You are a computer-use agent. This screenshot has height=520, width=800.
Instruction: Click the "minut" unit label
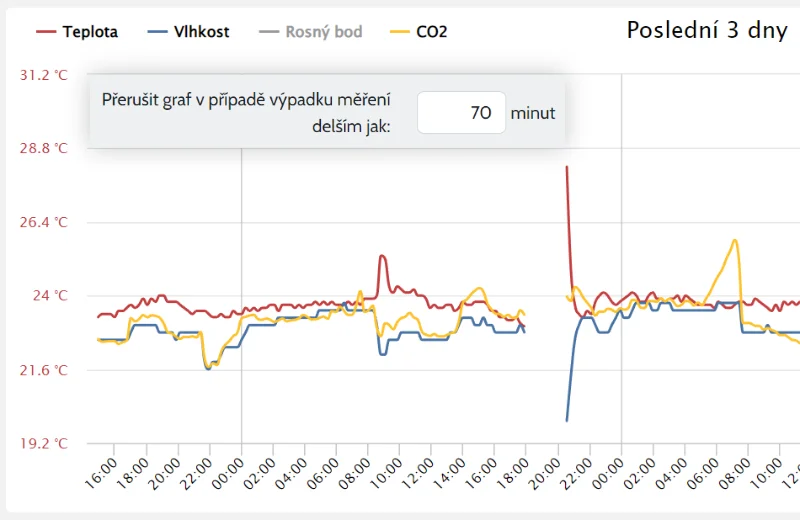[x=533, y=113]
